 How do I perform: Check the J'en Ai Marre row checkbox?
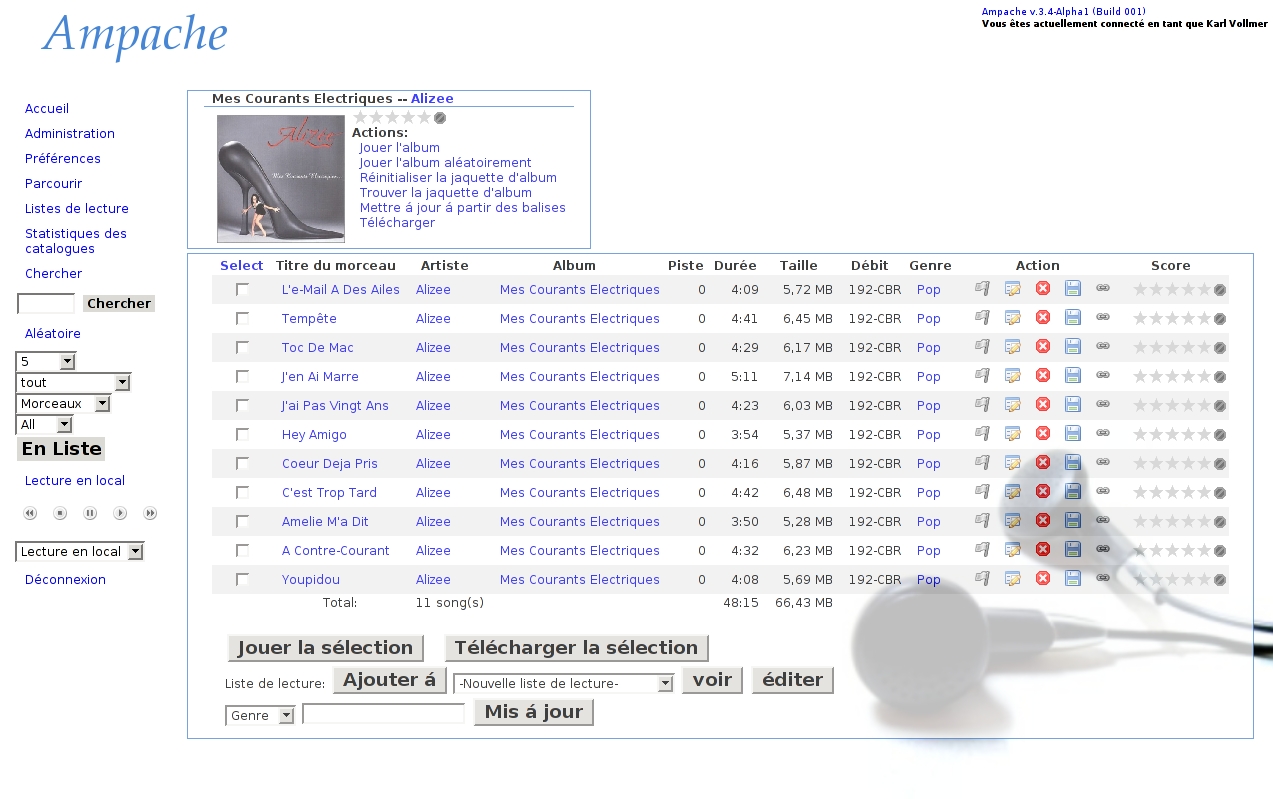(242, 376)
